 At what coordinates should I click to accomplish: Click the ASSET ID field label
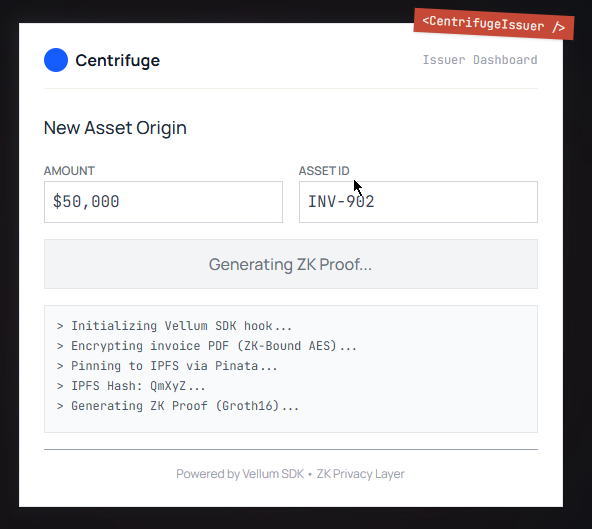[324, 171]
